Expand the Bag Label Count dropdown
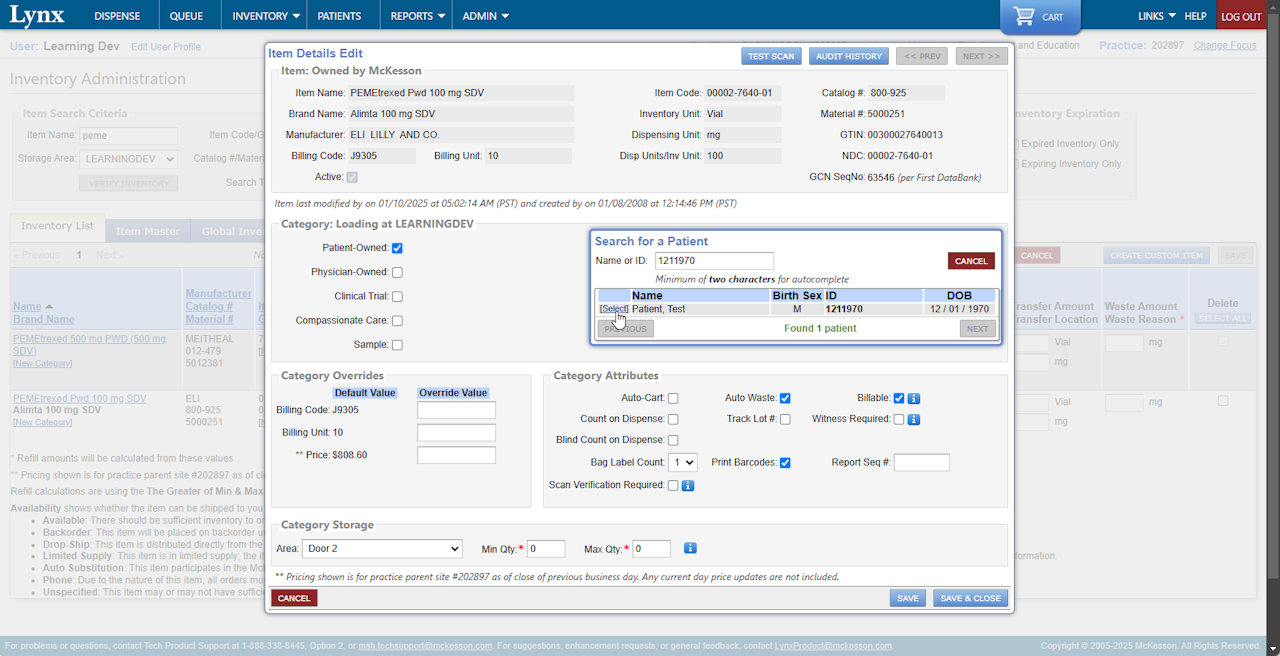The width and height of the screenshot is (1280, 656). point(684,462)
